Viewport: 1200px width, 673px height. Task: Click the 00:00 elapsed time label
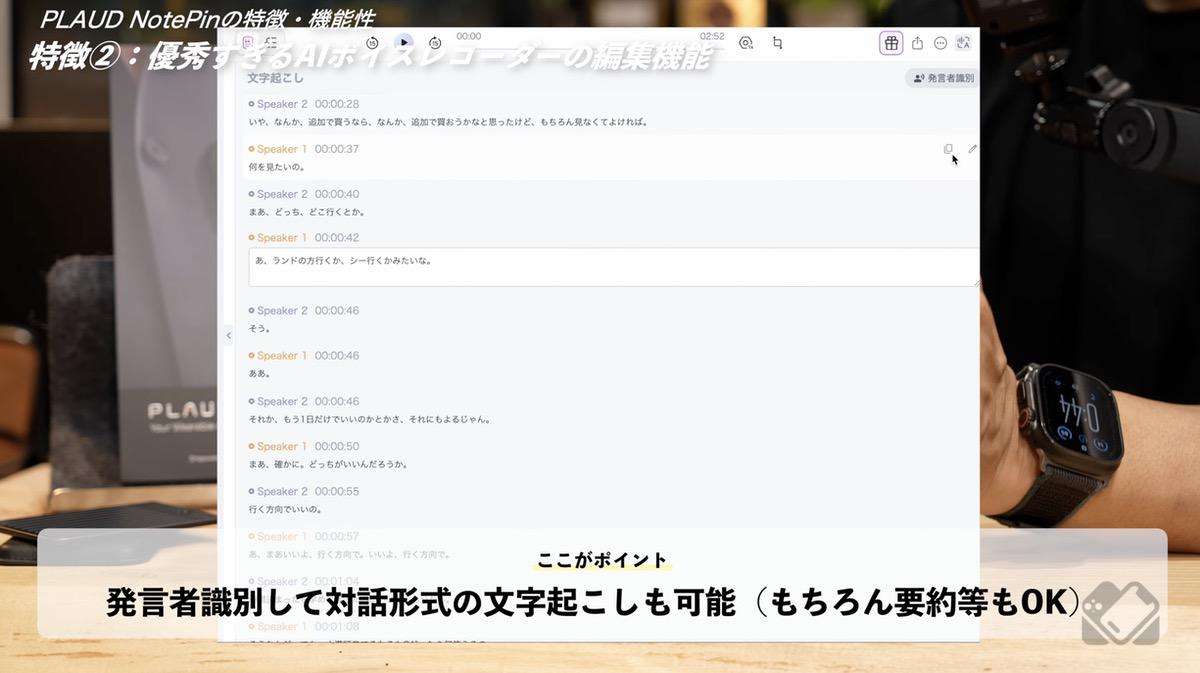pyautogui.click(x=469, y=36)
